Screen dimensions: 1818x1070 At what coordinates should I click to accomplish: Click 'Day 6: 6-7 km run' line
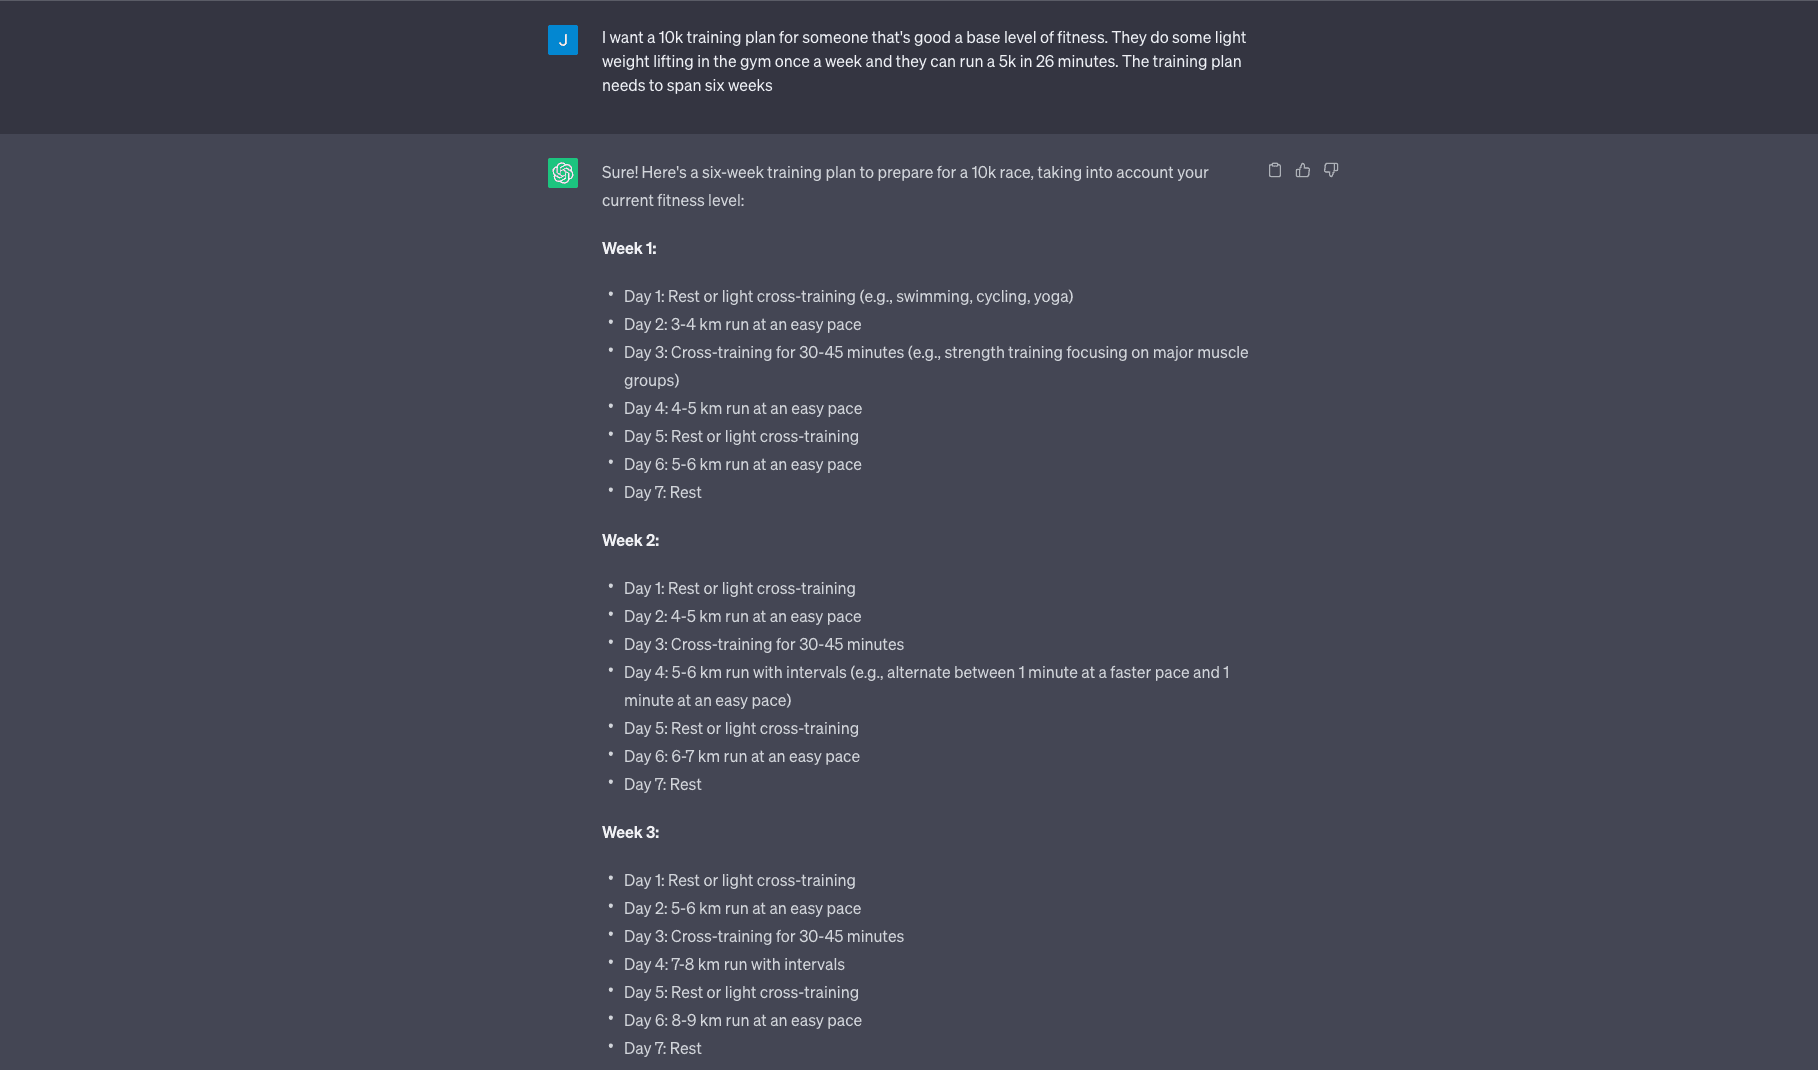pyautogui.click(x=741, y=756)
